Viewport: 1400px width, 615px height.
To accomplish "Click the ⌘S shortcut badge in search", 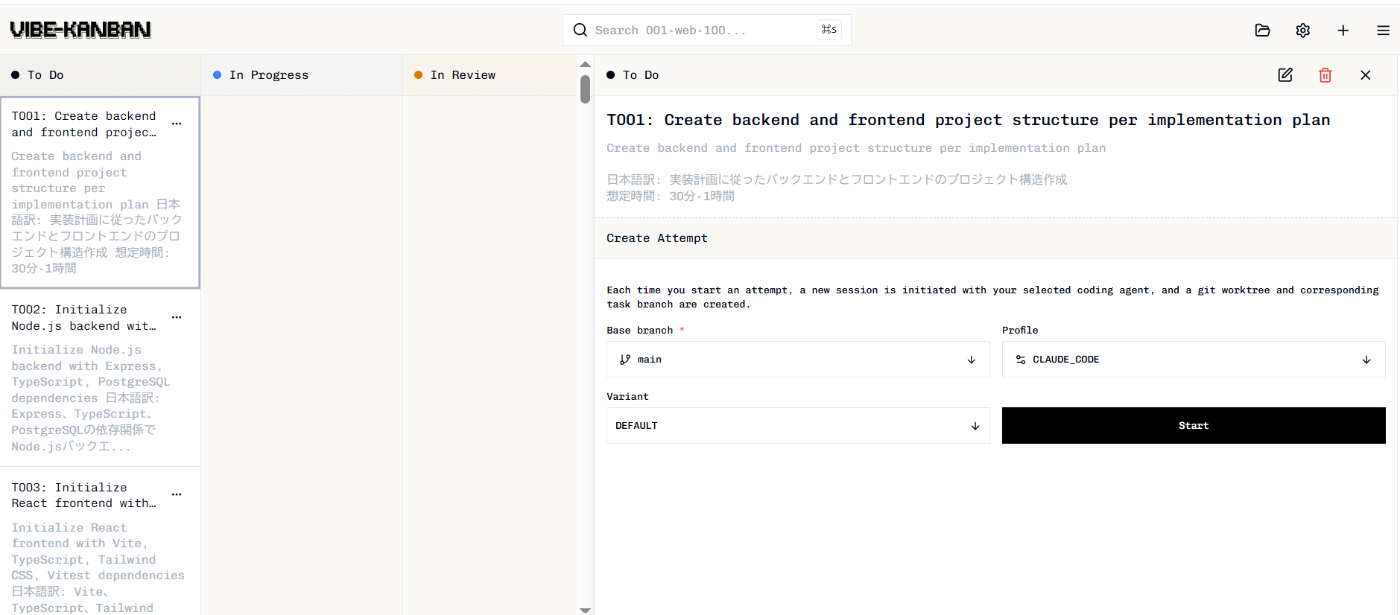I will (x=829, y=30).
